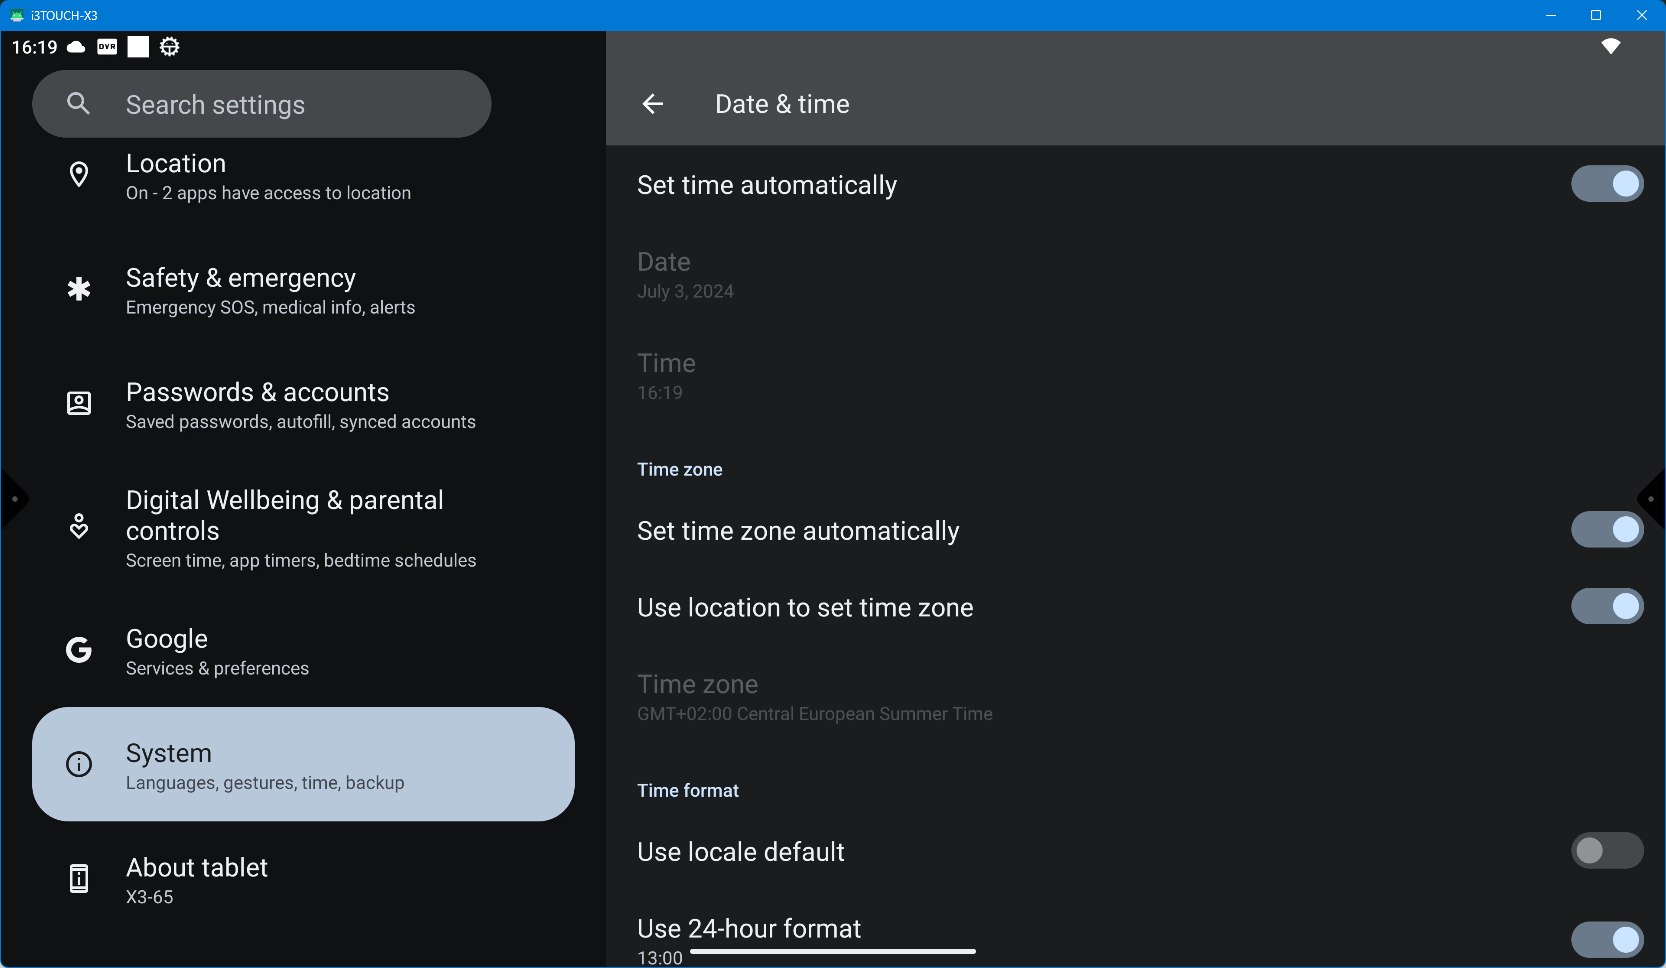Viewport: 1666px width, 968px height.
Task: Click the Location pin icon
Action: pyautogui.click(x=79, y=175)
